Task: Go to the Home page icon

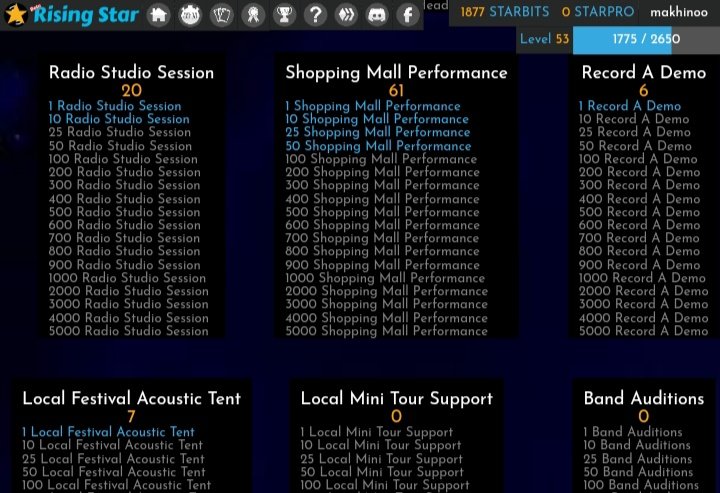Action: [158, 15]
